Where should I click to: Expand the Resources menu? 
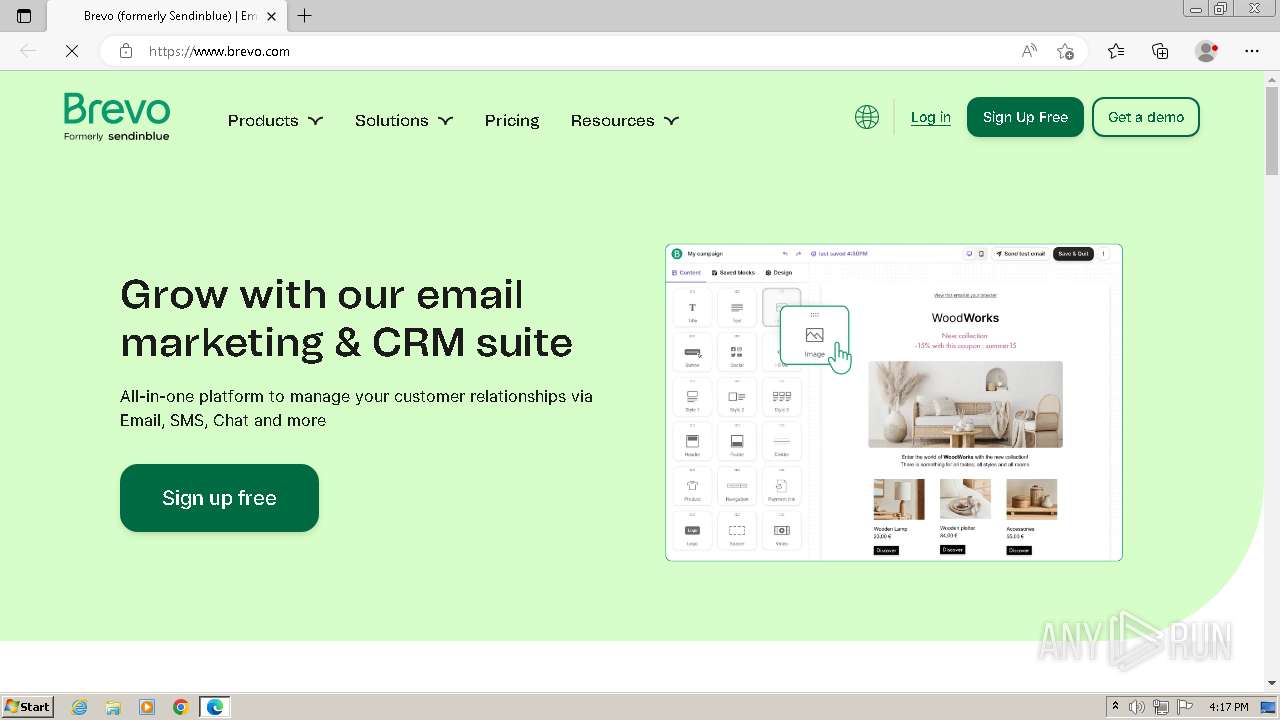(x=625, y=120)
